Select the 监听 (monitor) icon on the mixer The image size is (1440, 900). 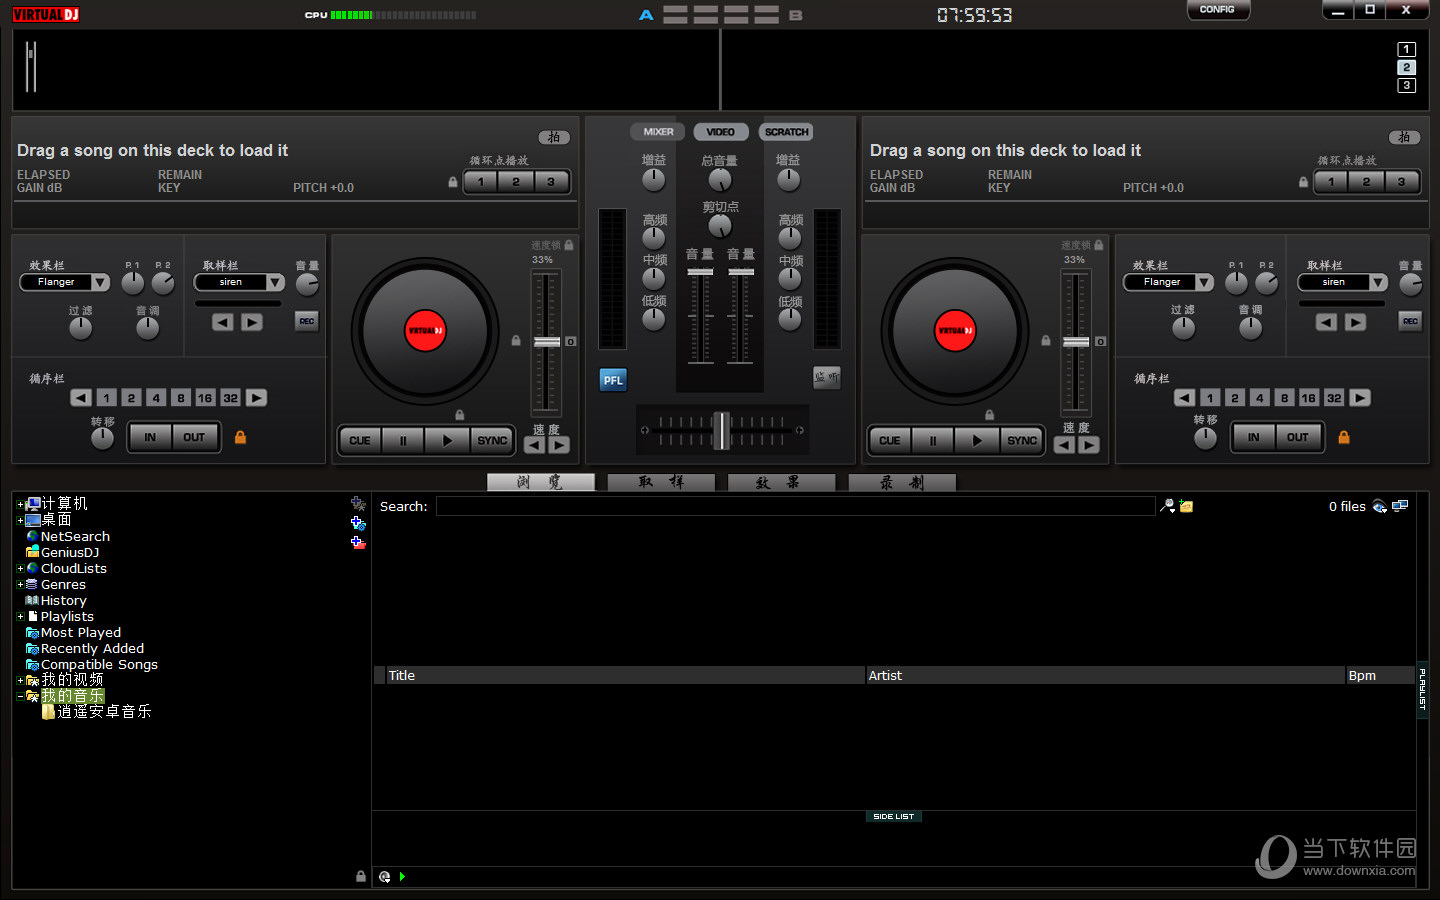(826, 378)
